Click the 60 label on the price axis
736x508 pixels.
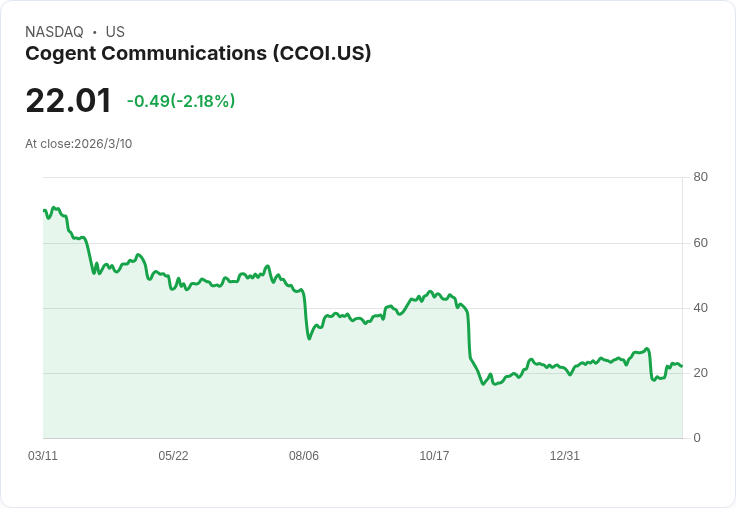700,243
